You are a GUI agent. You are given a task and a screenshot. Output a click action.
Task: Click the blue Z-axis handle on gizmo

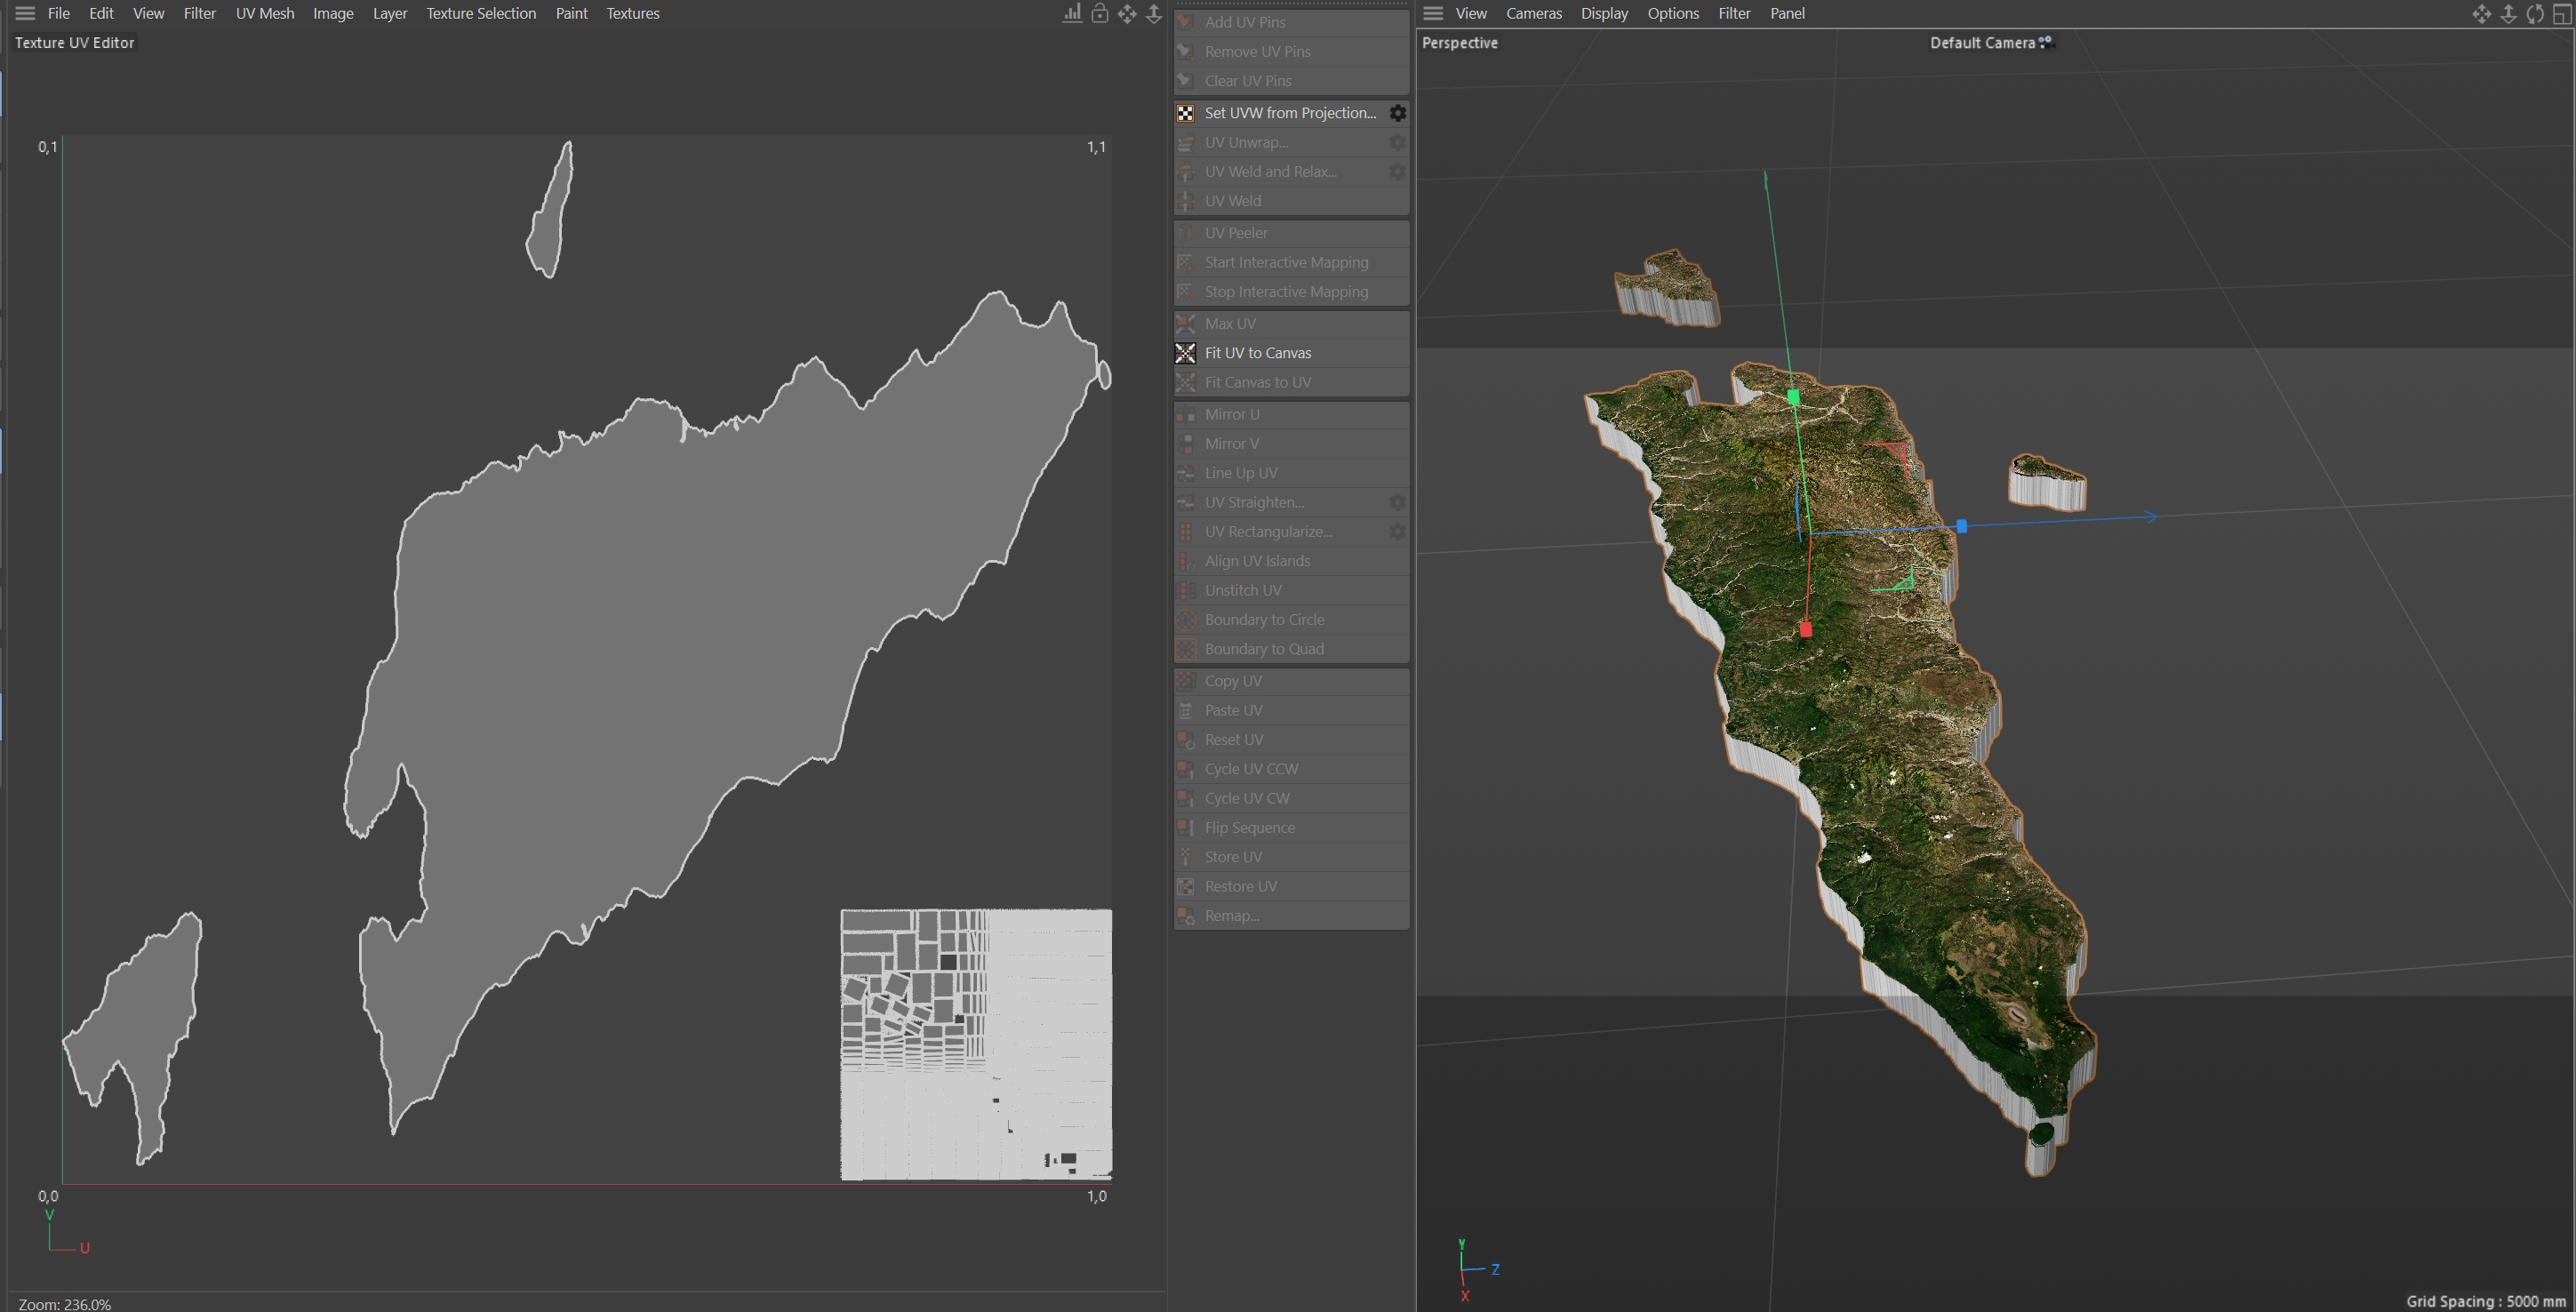coord(1961,526)
